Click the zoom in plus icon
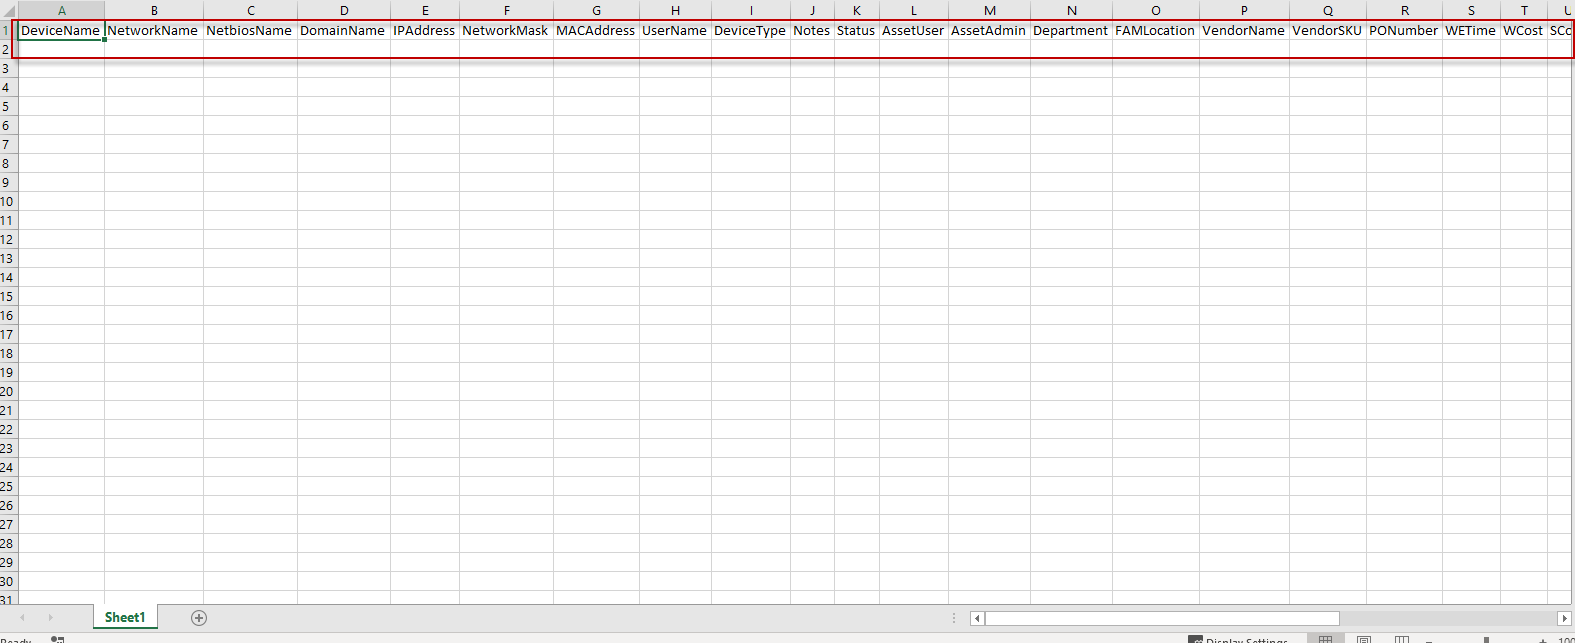Screen dimensions: 1575x643 tap(1544, 640)
